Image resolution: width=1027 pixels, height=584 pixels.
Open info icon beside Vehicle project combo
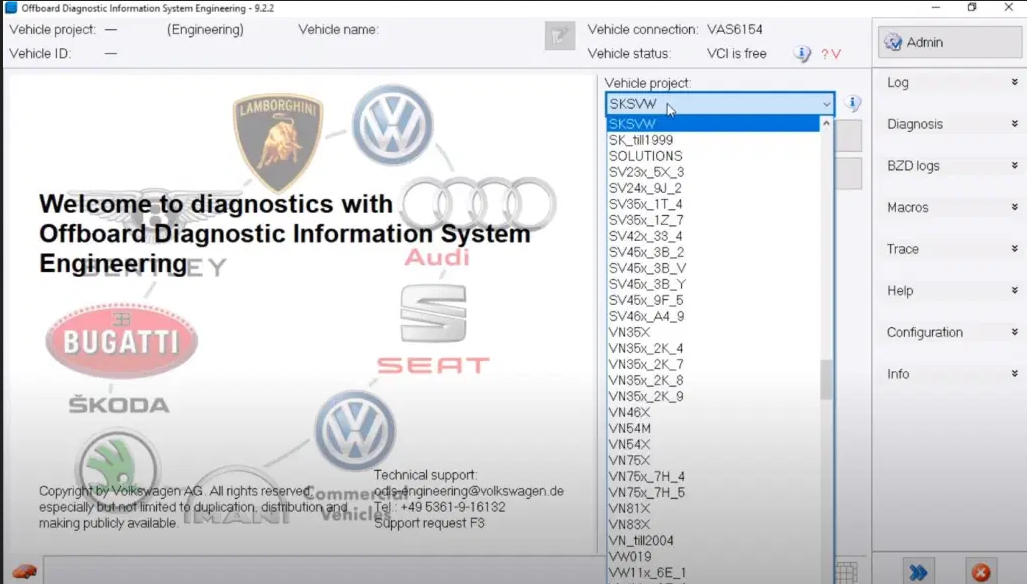852,103
